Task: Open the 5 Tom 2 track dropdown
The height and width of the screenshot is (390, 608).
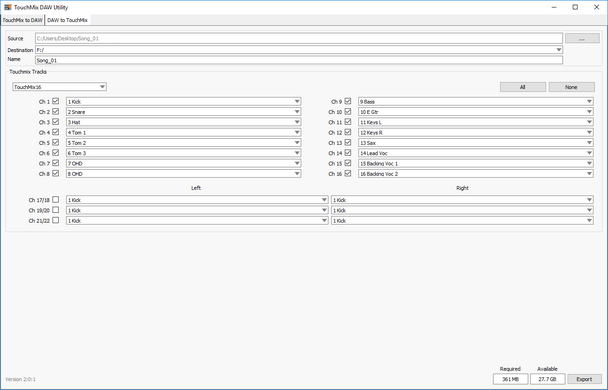Action: (x=183, y=143)
